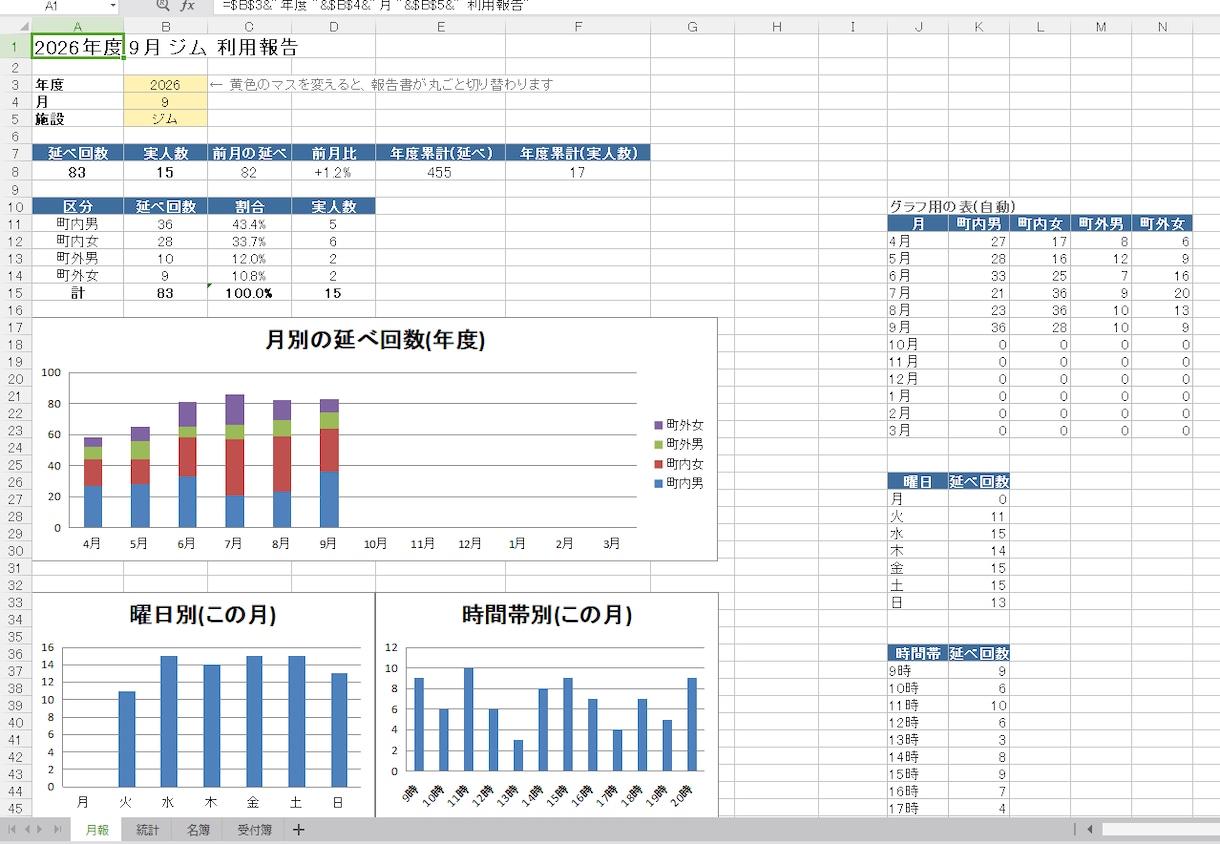Select the 年度累計(実人数) value 17
Screen dimensions: 1220x844
578,172
